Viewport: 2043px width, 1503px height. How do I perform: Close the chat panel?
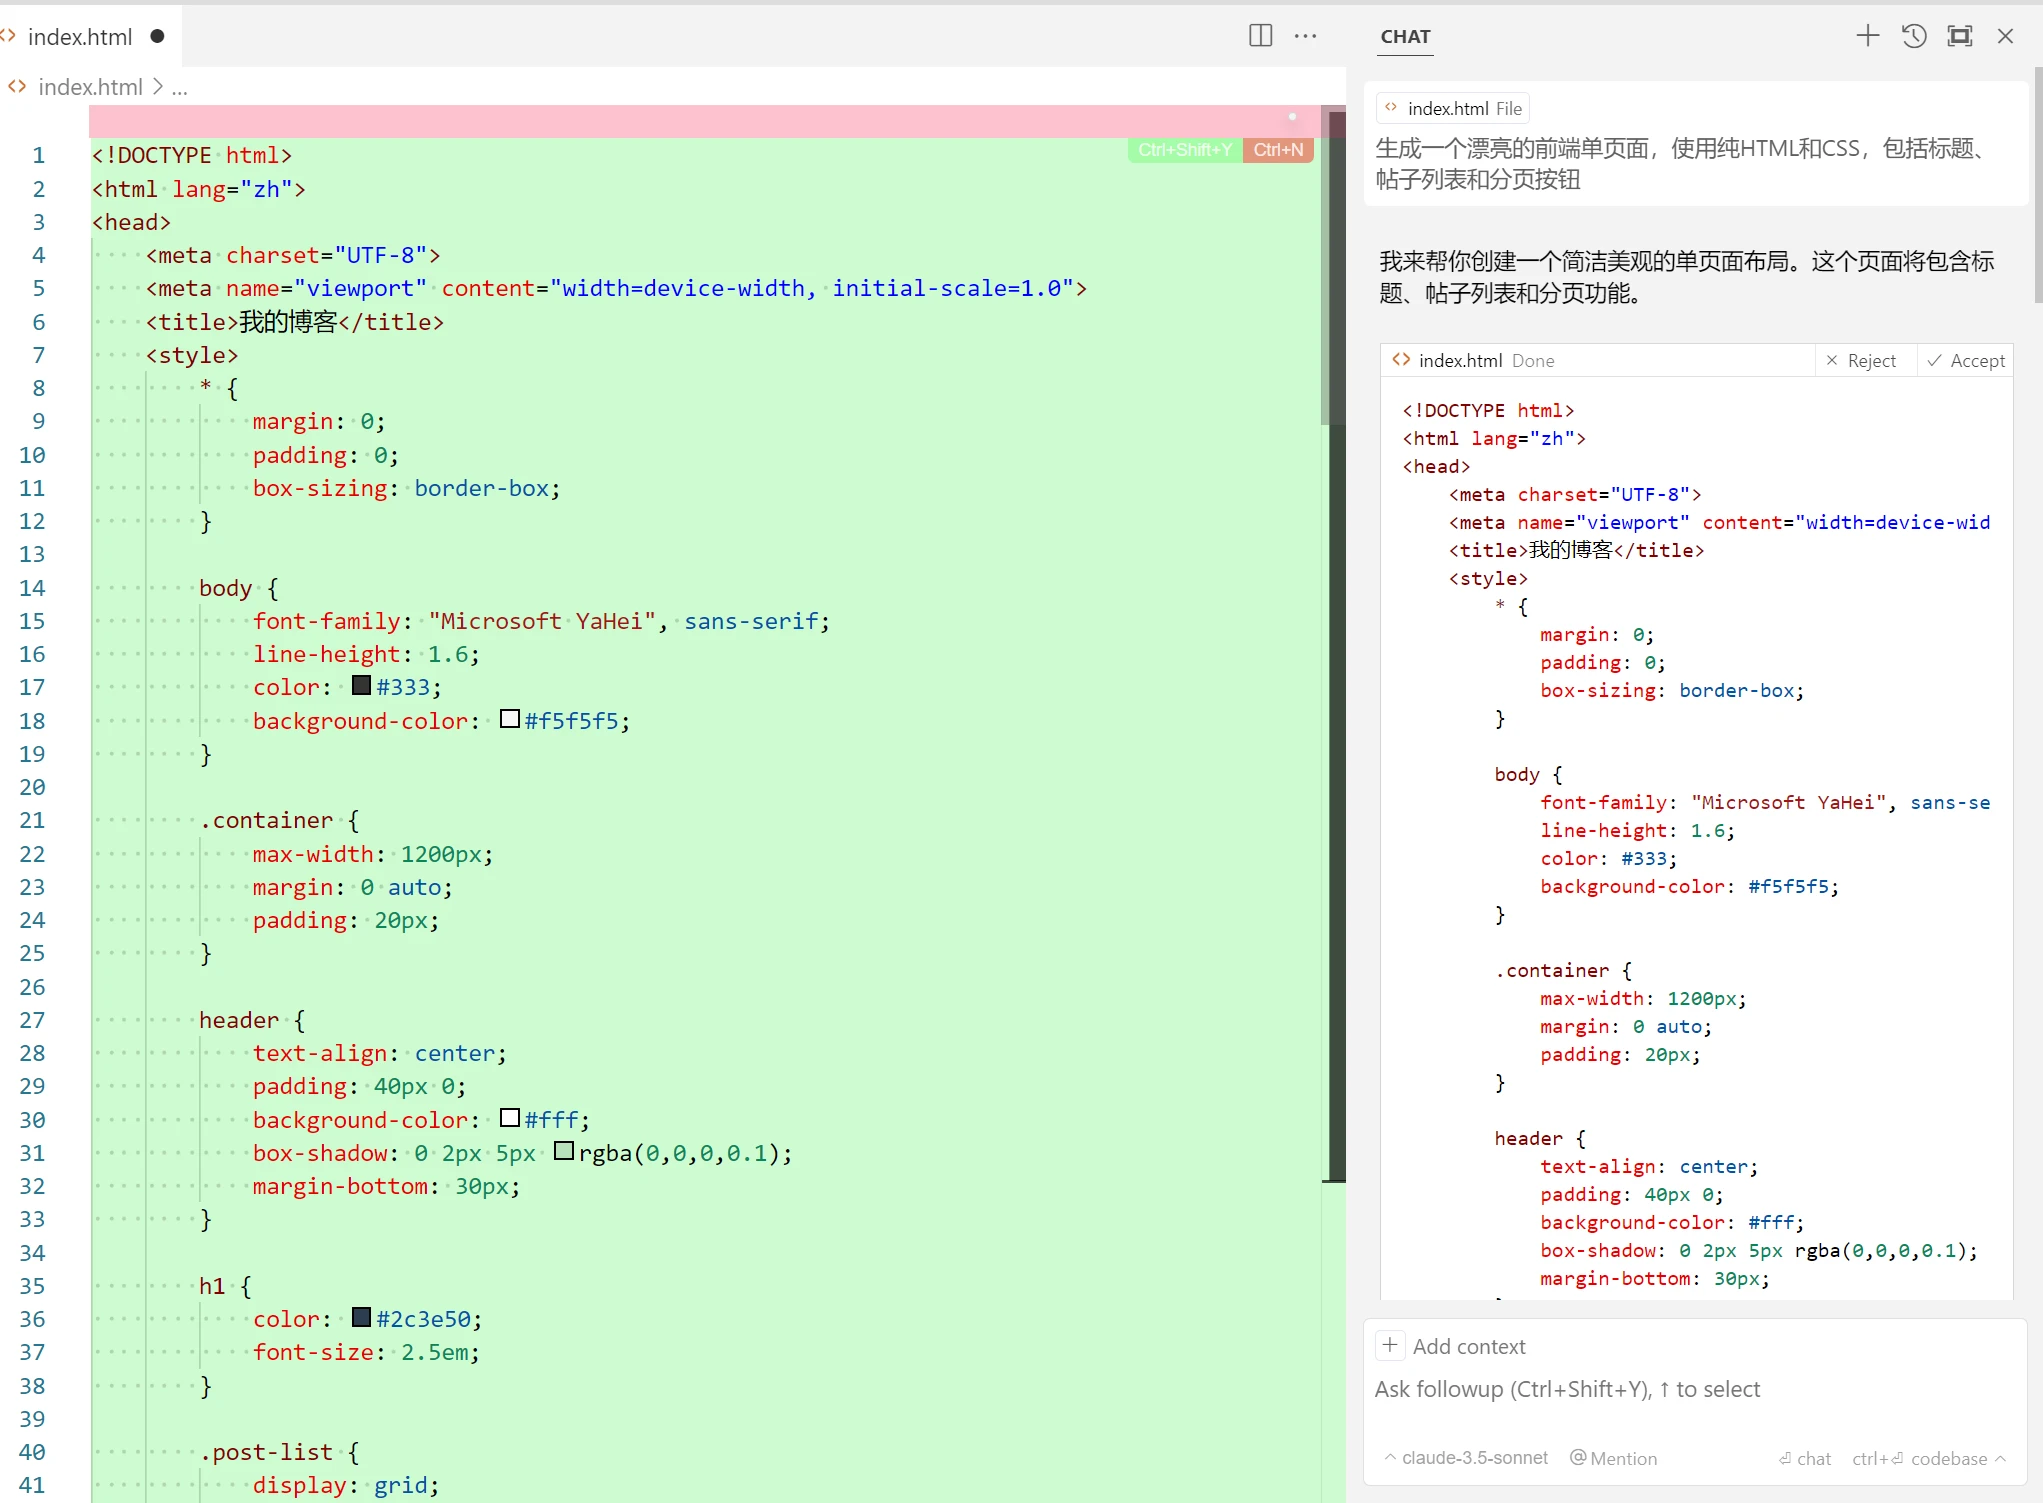(2005, 36)
